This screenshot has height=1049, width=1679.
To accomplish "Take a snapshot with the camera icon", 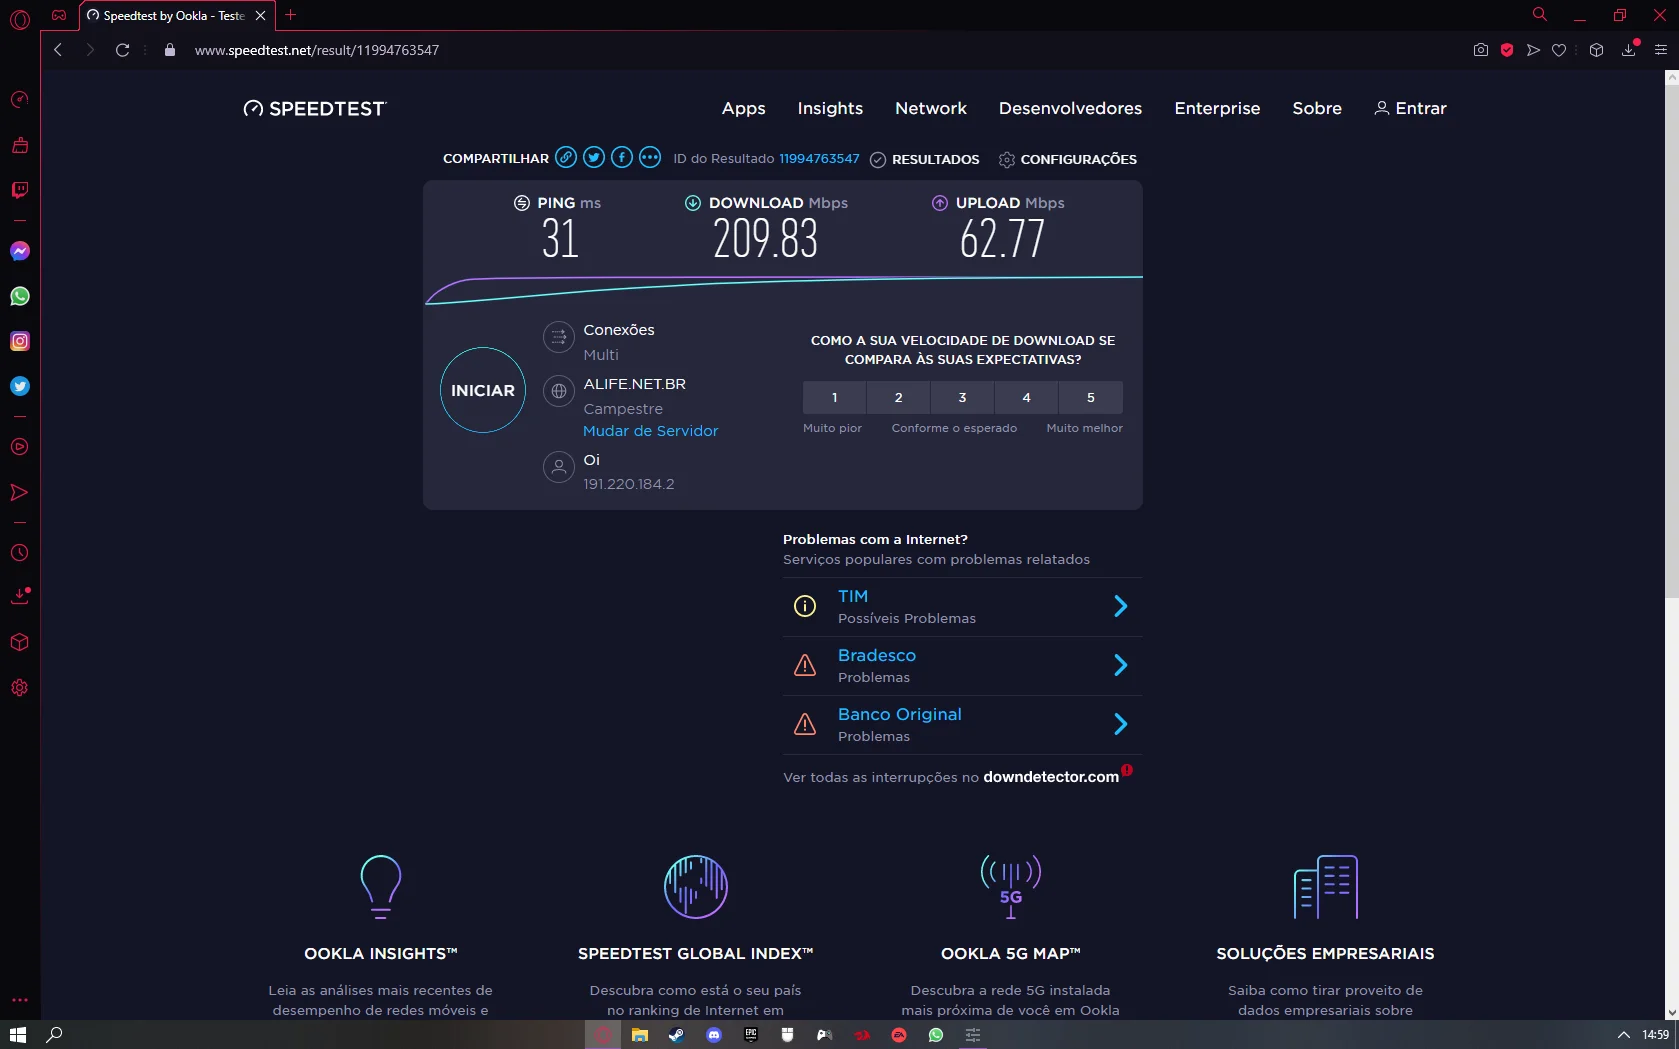I will click(x=1481, y=50).
